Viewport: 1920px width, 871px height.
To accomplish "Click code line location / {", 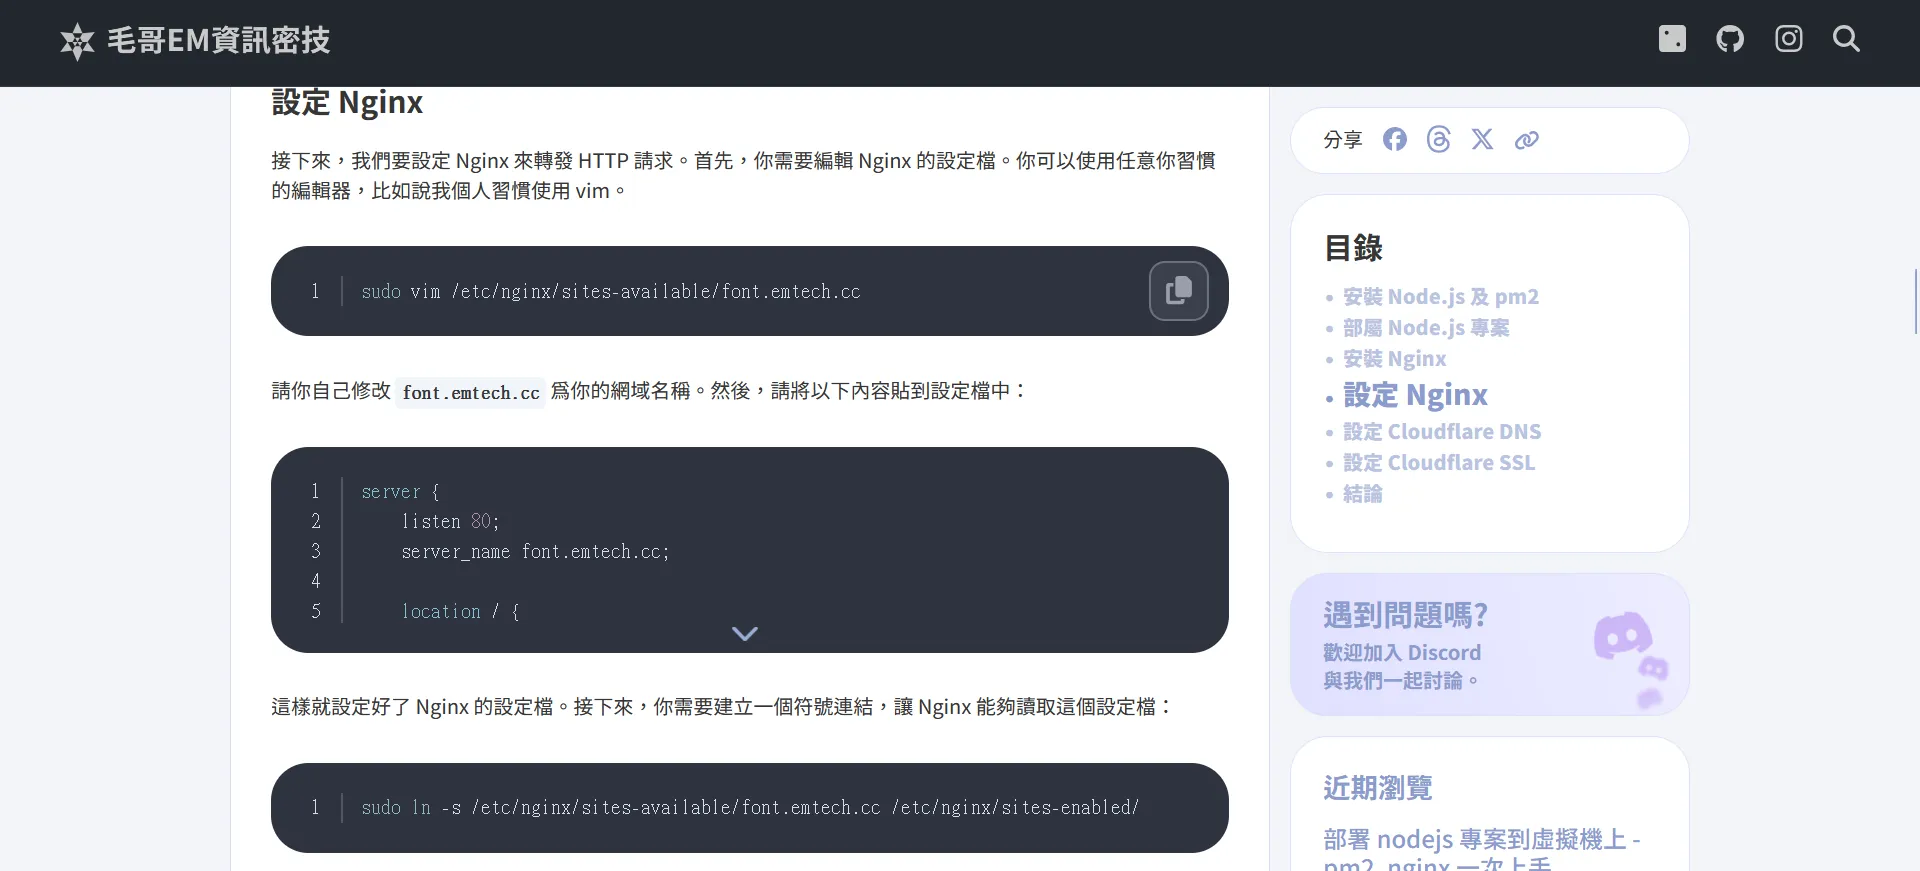I will (460, 612).
